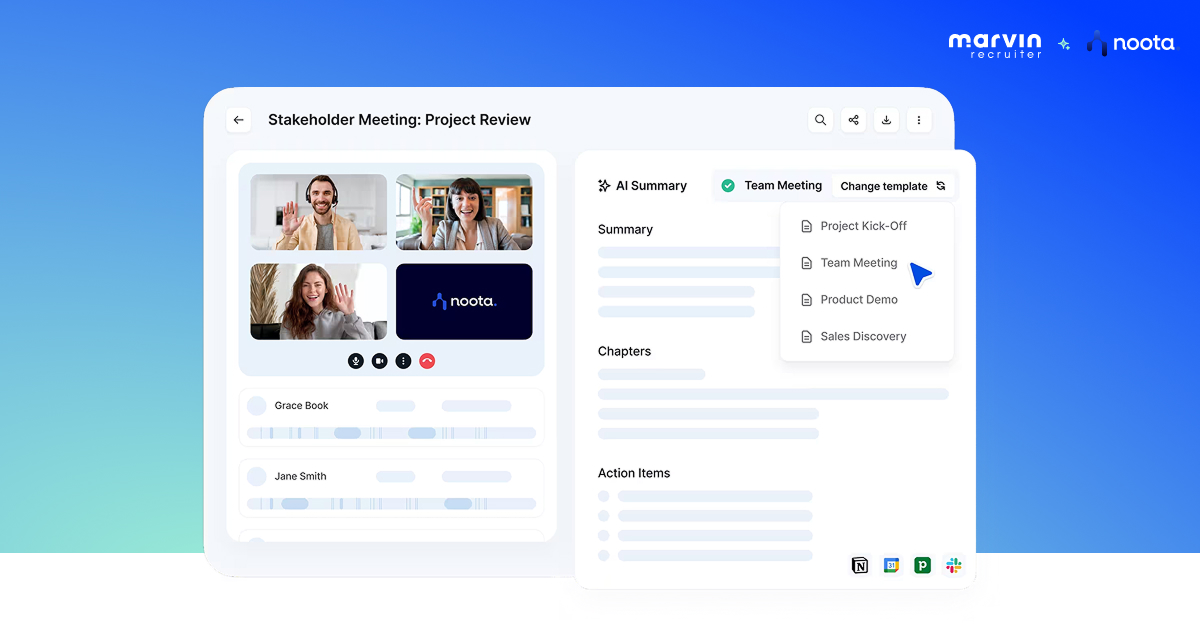Click the share icon in the header
Image resolution: width=1200 pixels, height=630 pixels.
coord(853,120)
